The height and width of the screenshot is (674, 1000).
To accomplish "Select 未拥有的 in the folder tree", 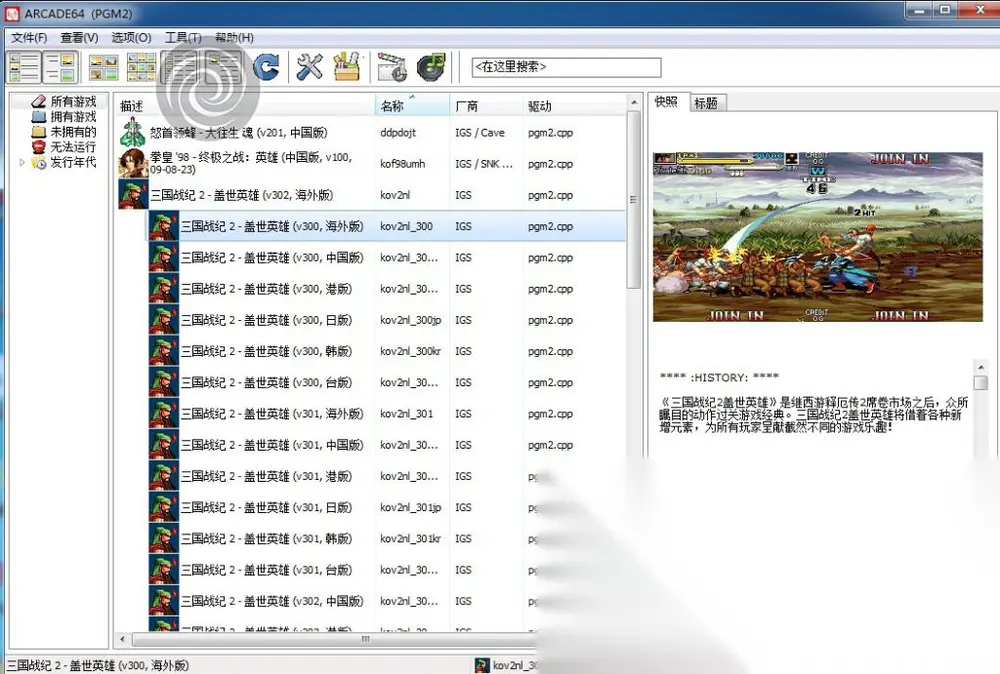I will tap(73, 132).
